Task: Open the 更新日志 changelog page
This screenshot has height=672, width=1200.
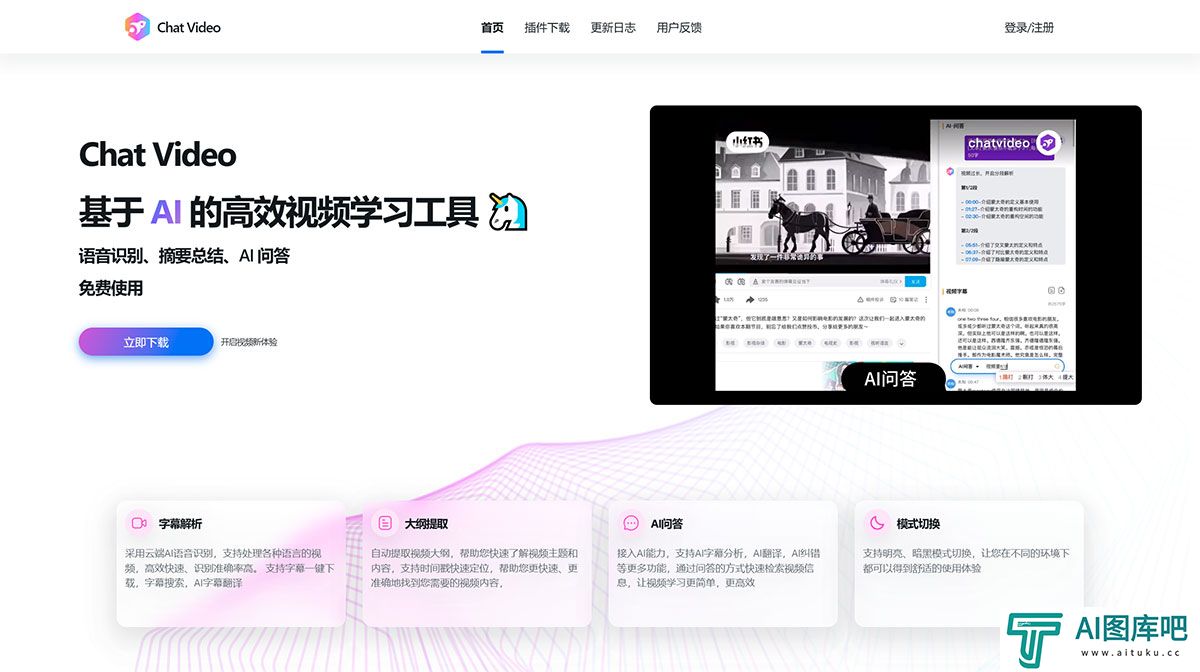Action: pyautogui.click(x=613, y=28)
